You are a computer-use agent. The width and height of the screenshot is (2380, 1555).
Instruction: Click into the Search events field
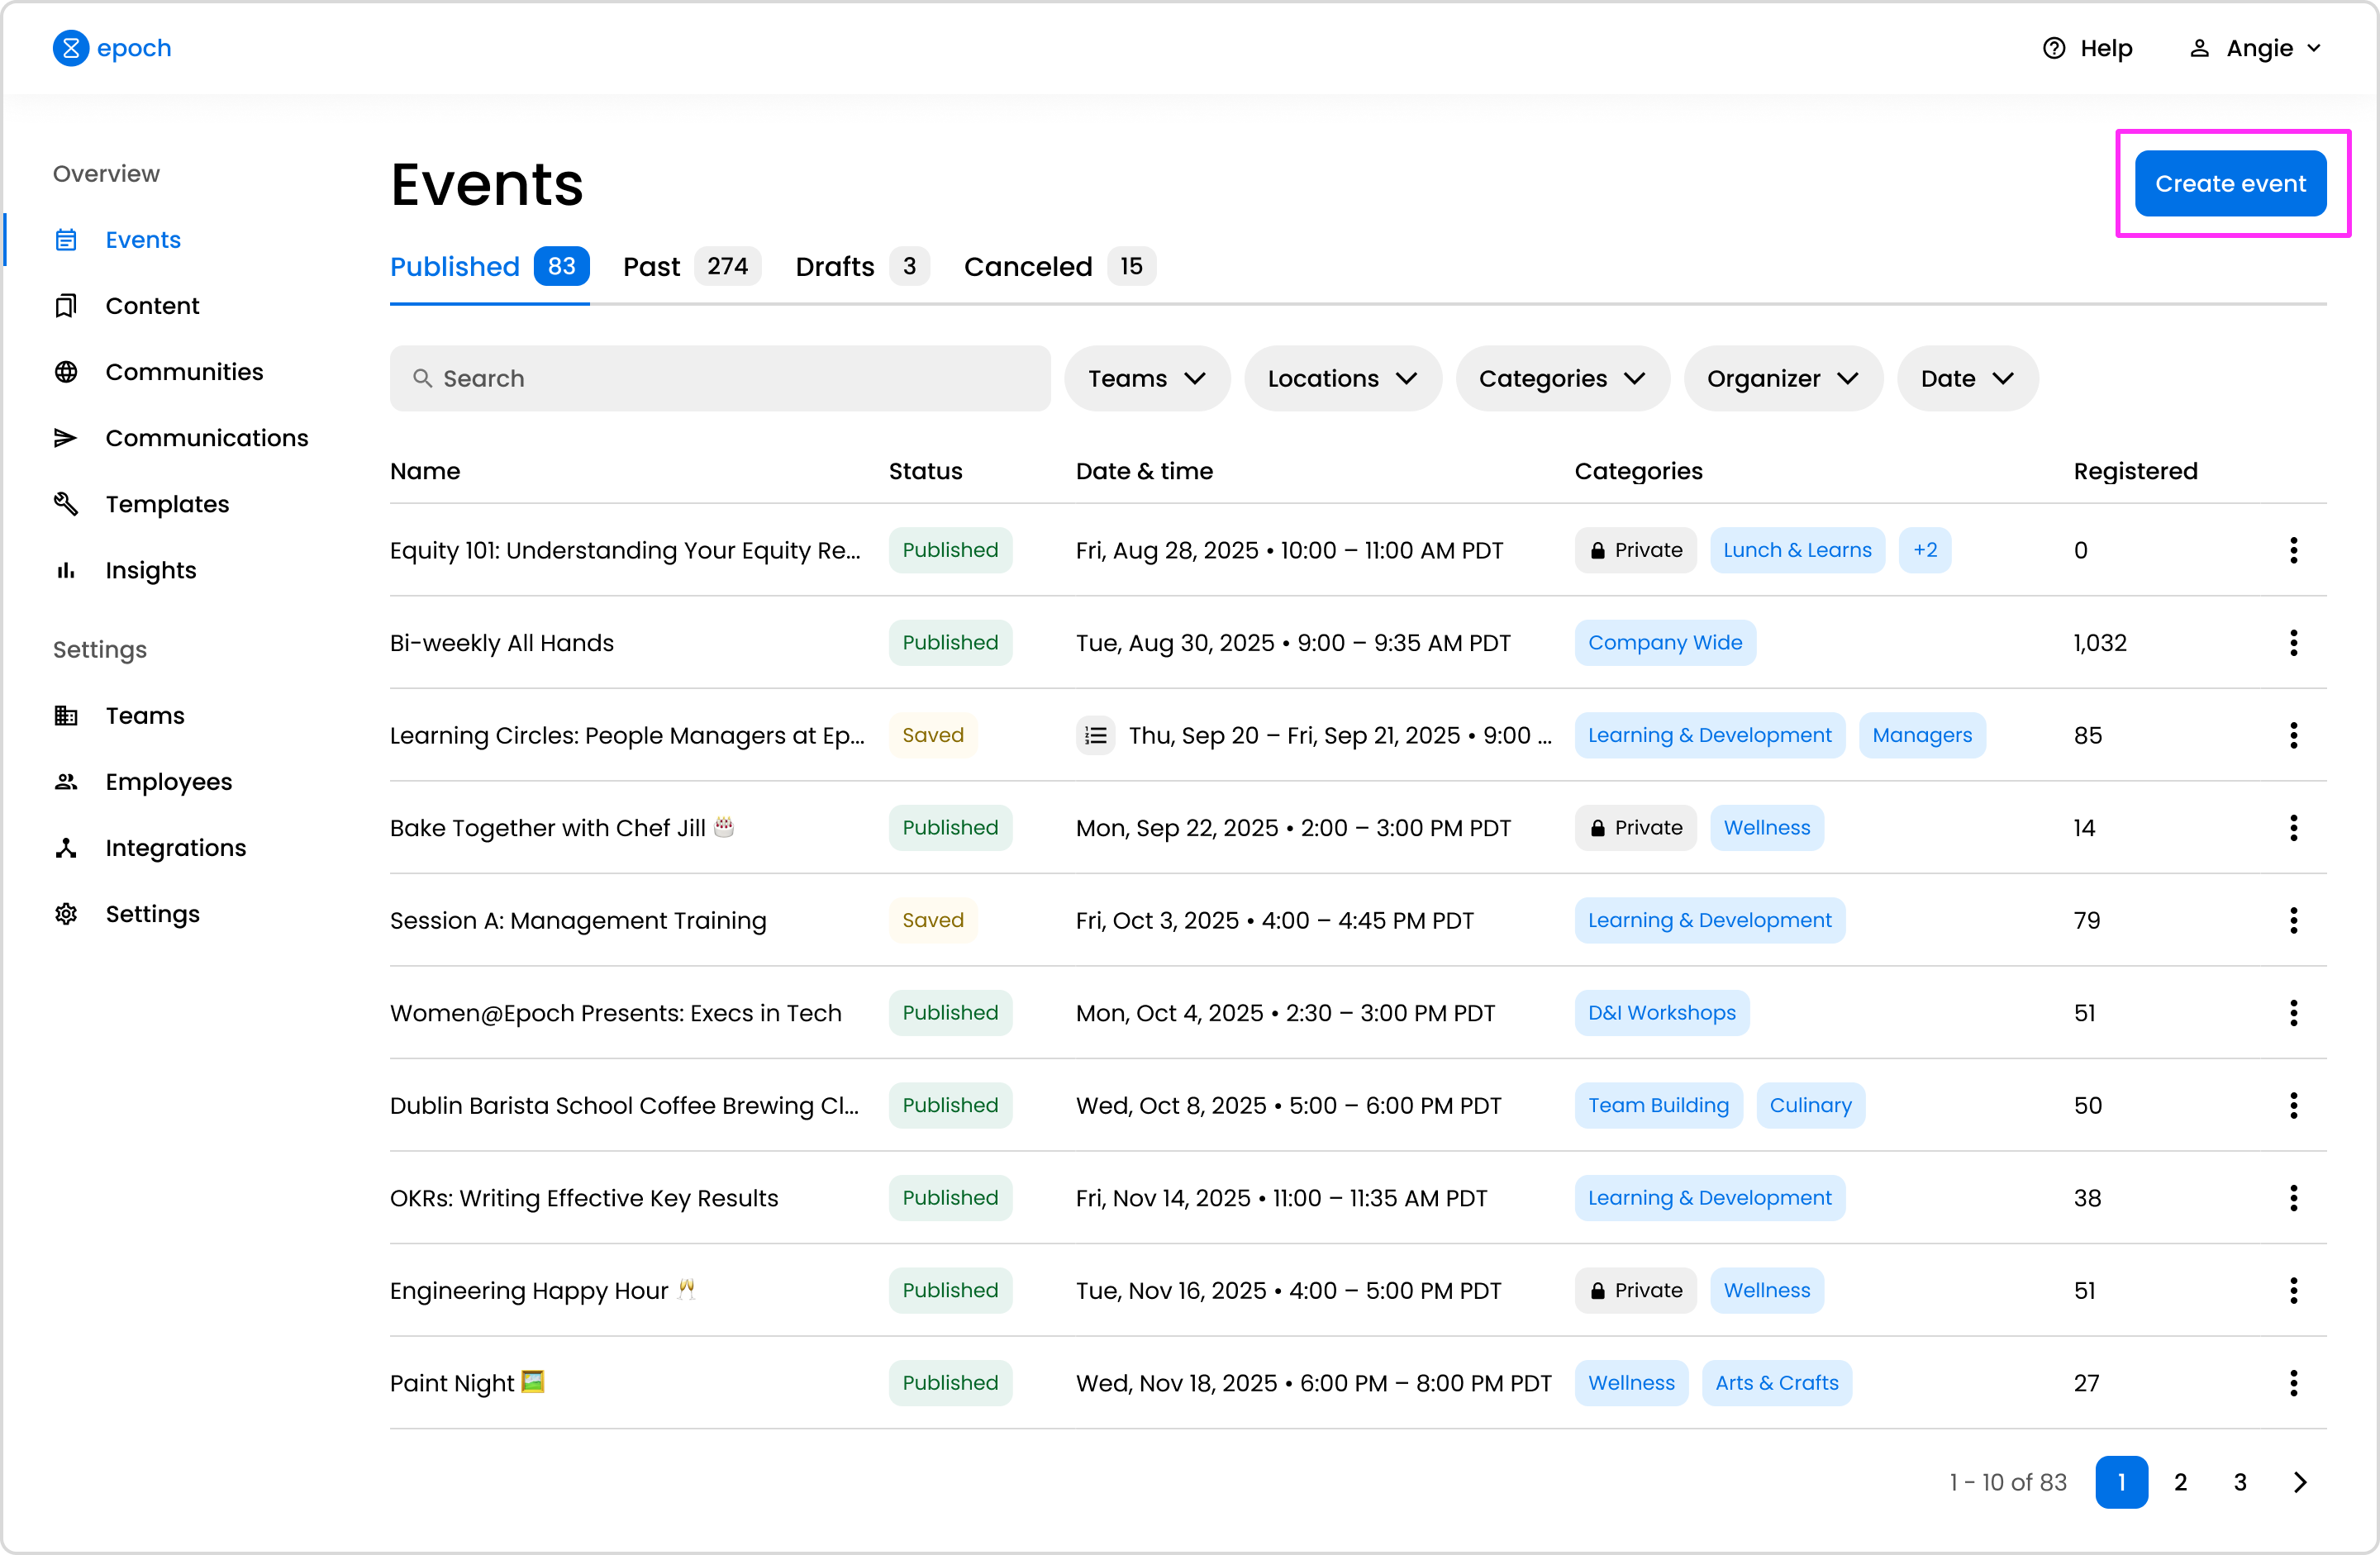click(720, 379)
